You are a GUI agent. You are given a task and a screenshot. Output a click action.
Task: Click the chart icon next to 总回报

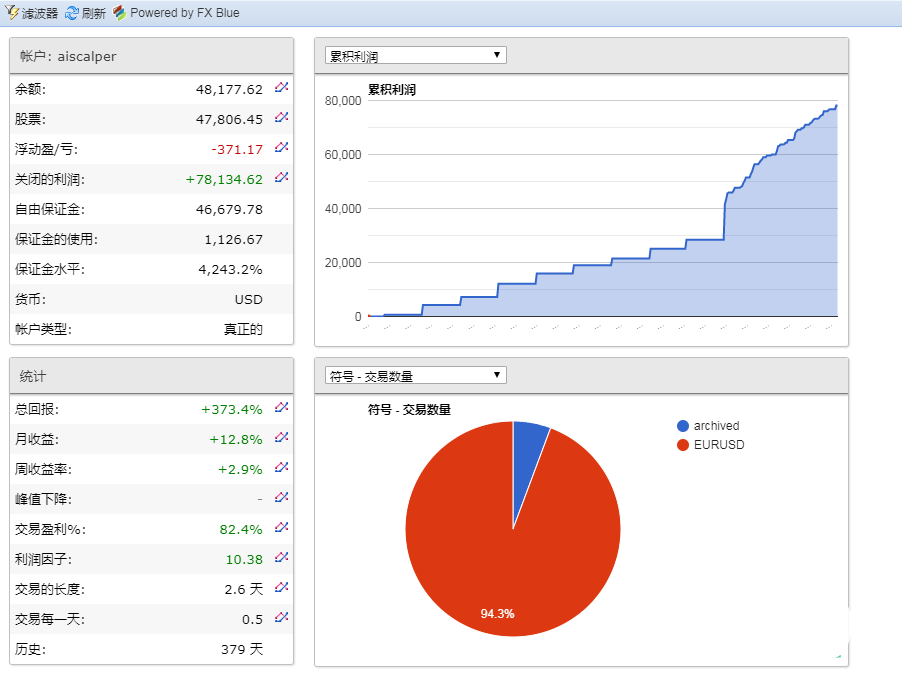pos(281,407)
